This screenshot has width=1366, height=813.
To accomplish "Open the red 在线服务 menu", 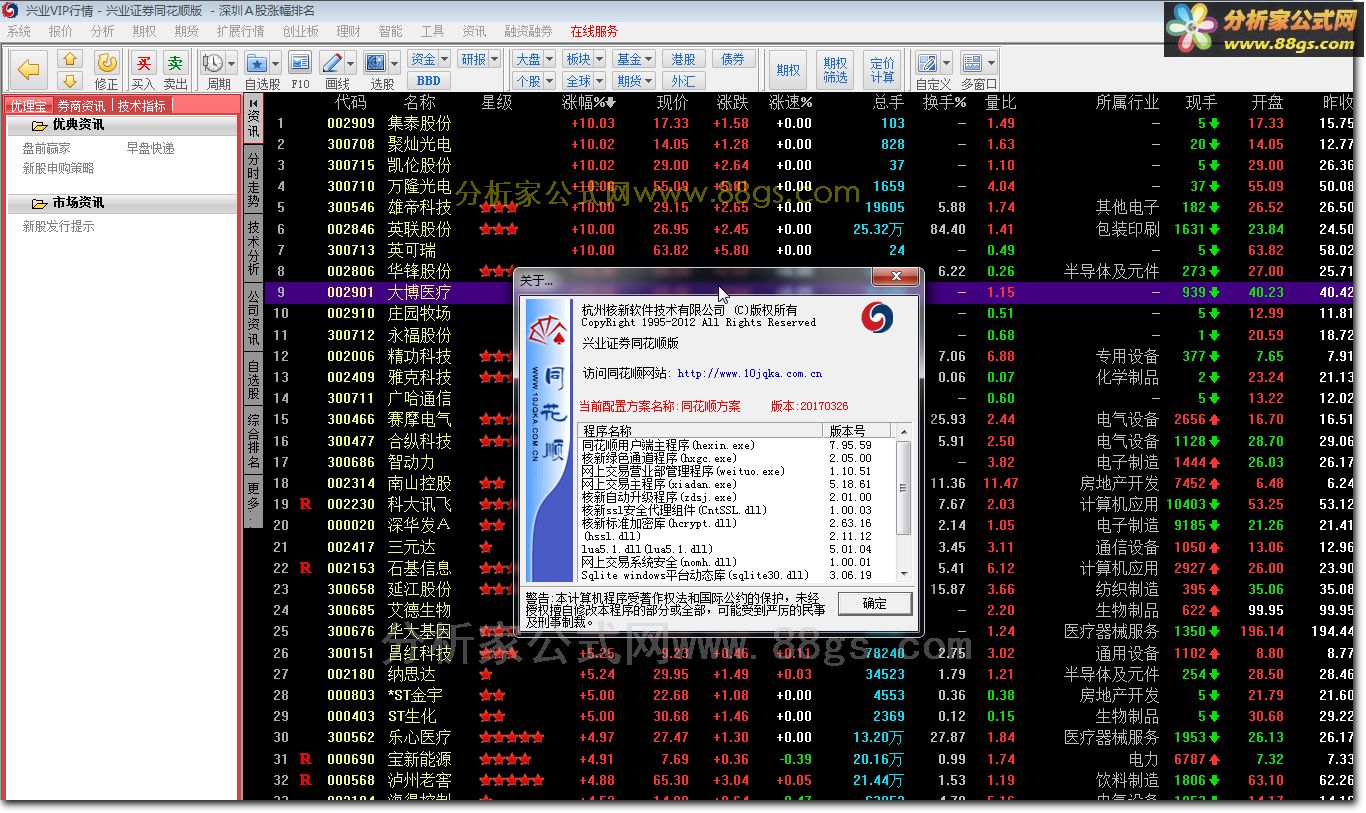I will 594,31.
